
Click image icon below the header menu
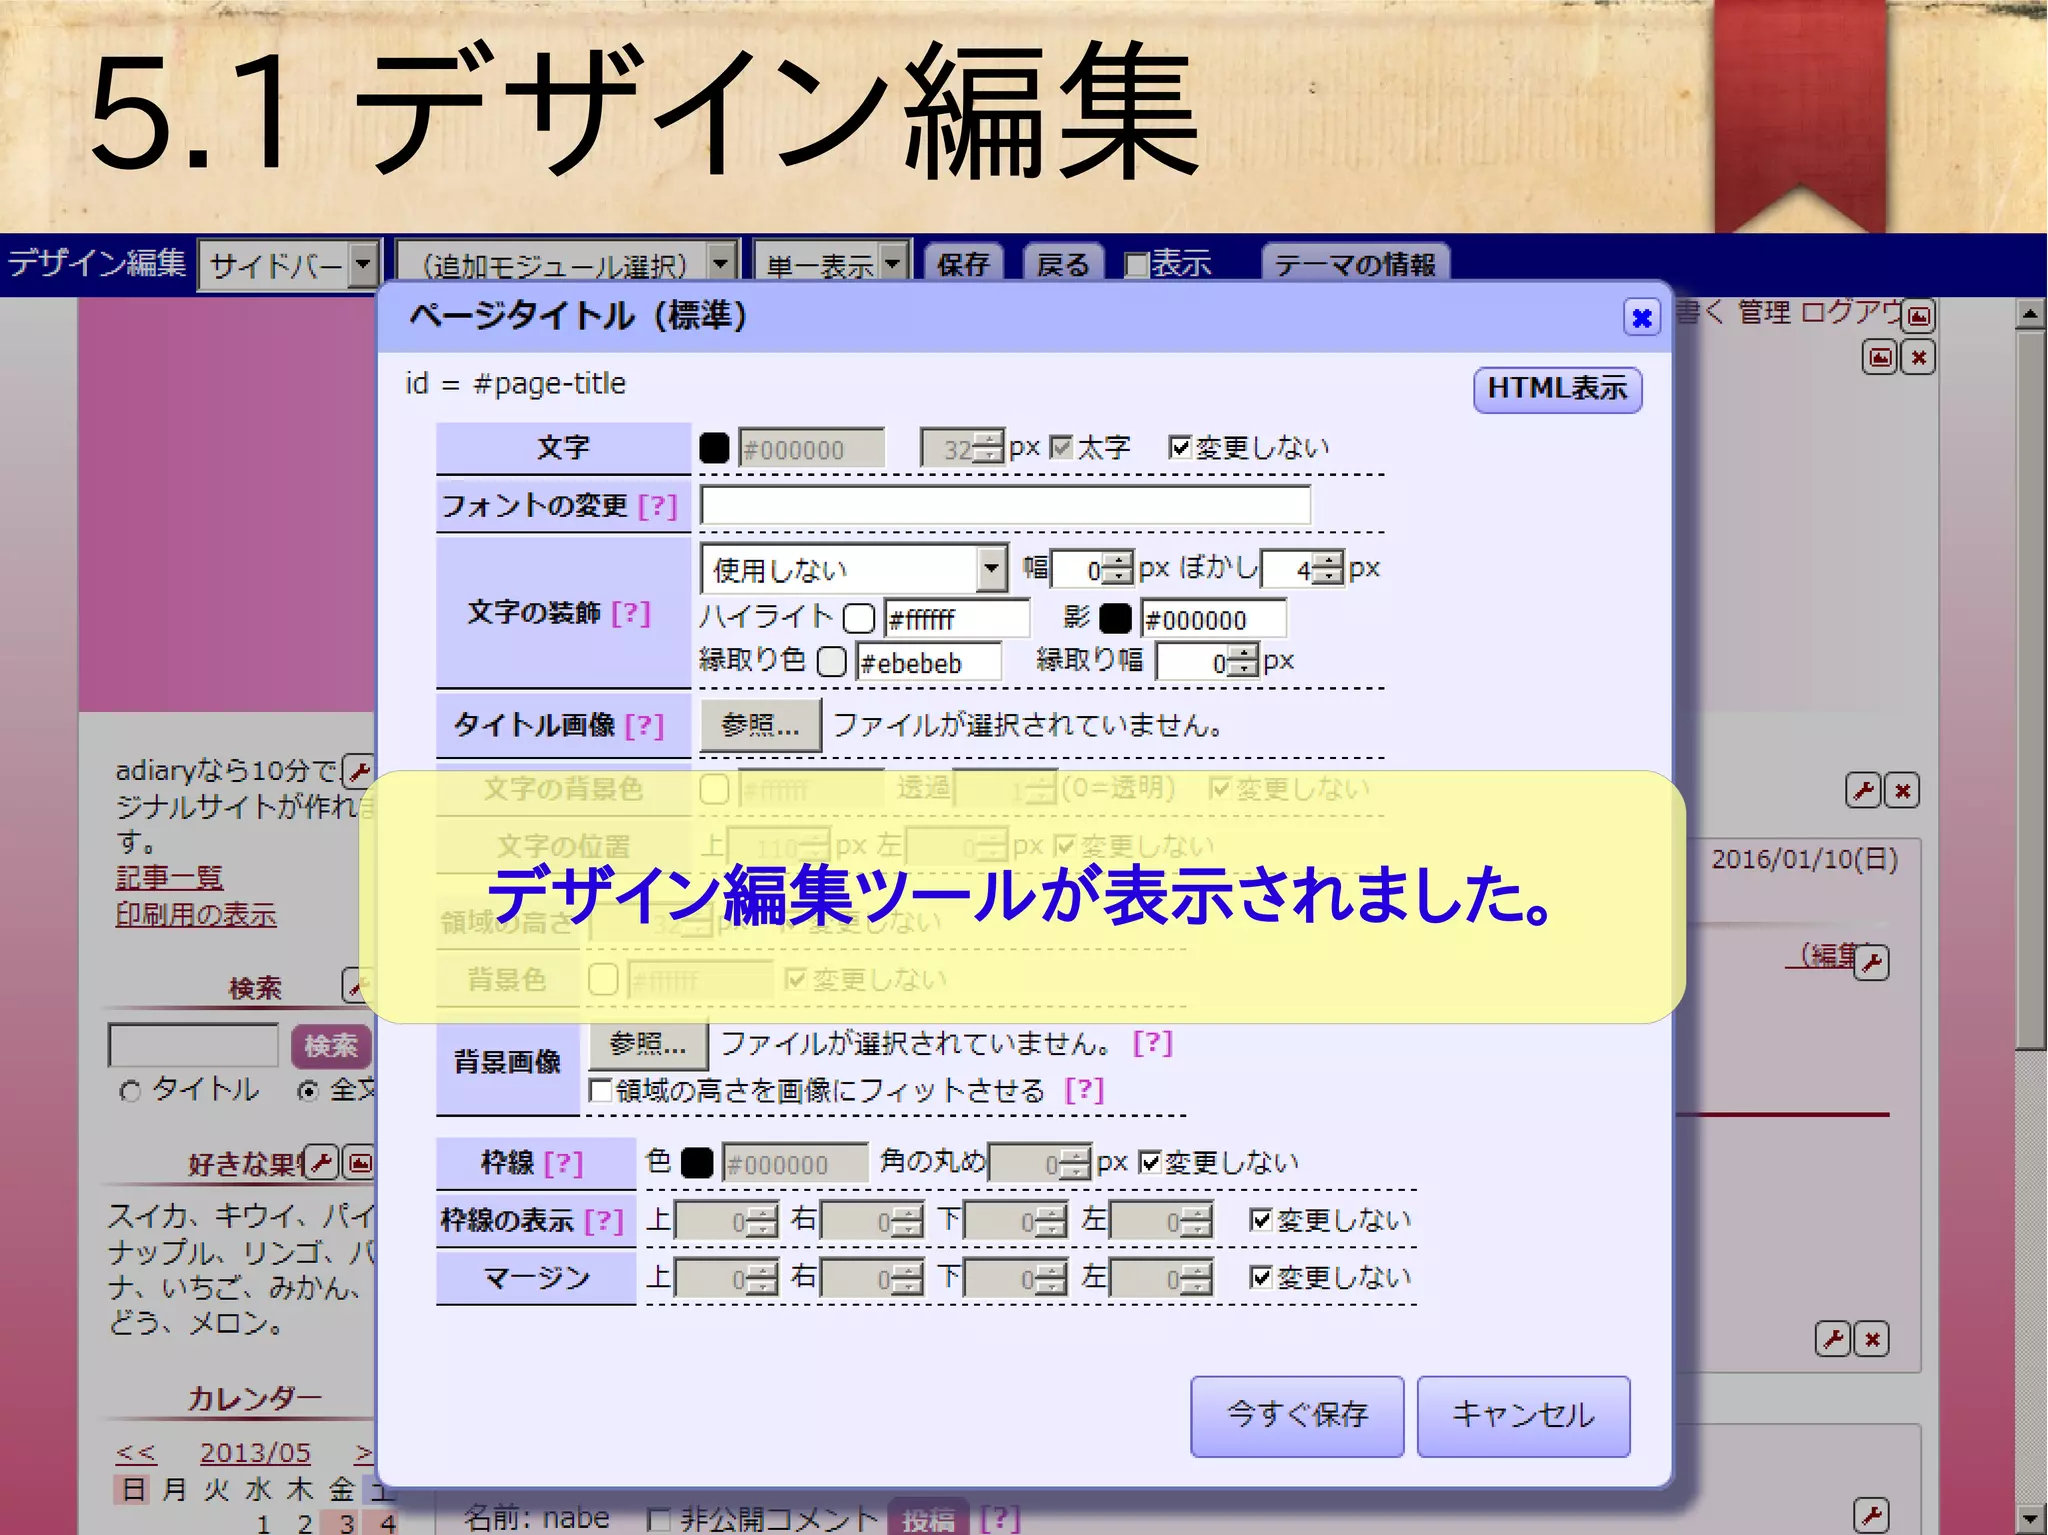pyautogui.click(x=1880, y=357)
